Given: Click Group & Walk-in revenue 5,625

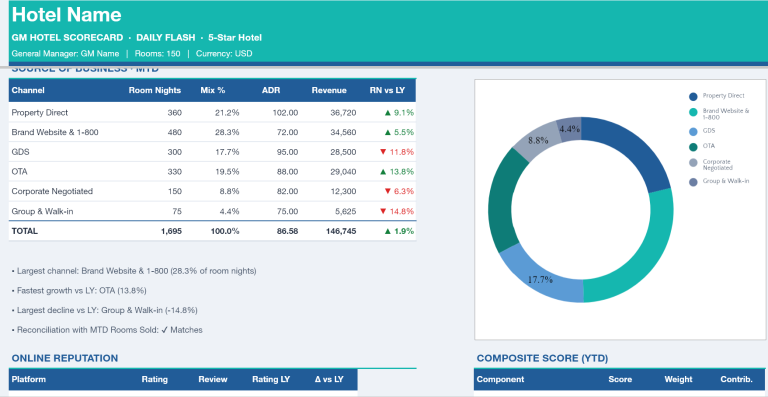Looking at the screenshot, I should (345, 211).
